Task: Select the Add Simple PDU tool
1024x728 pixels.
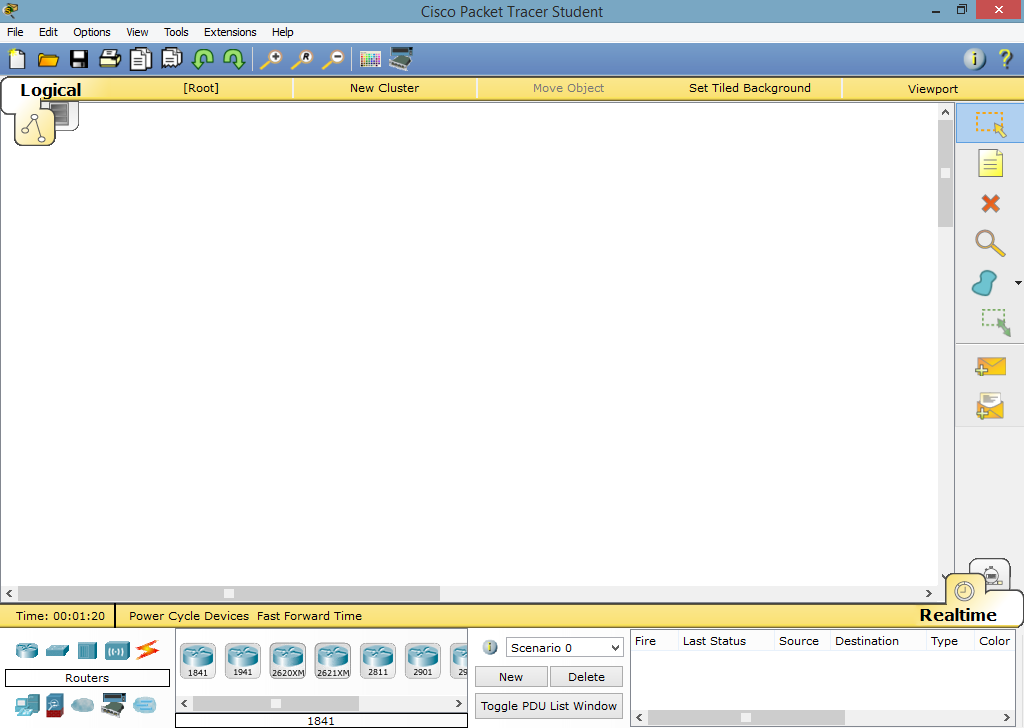Action: (989, 366)
